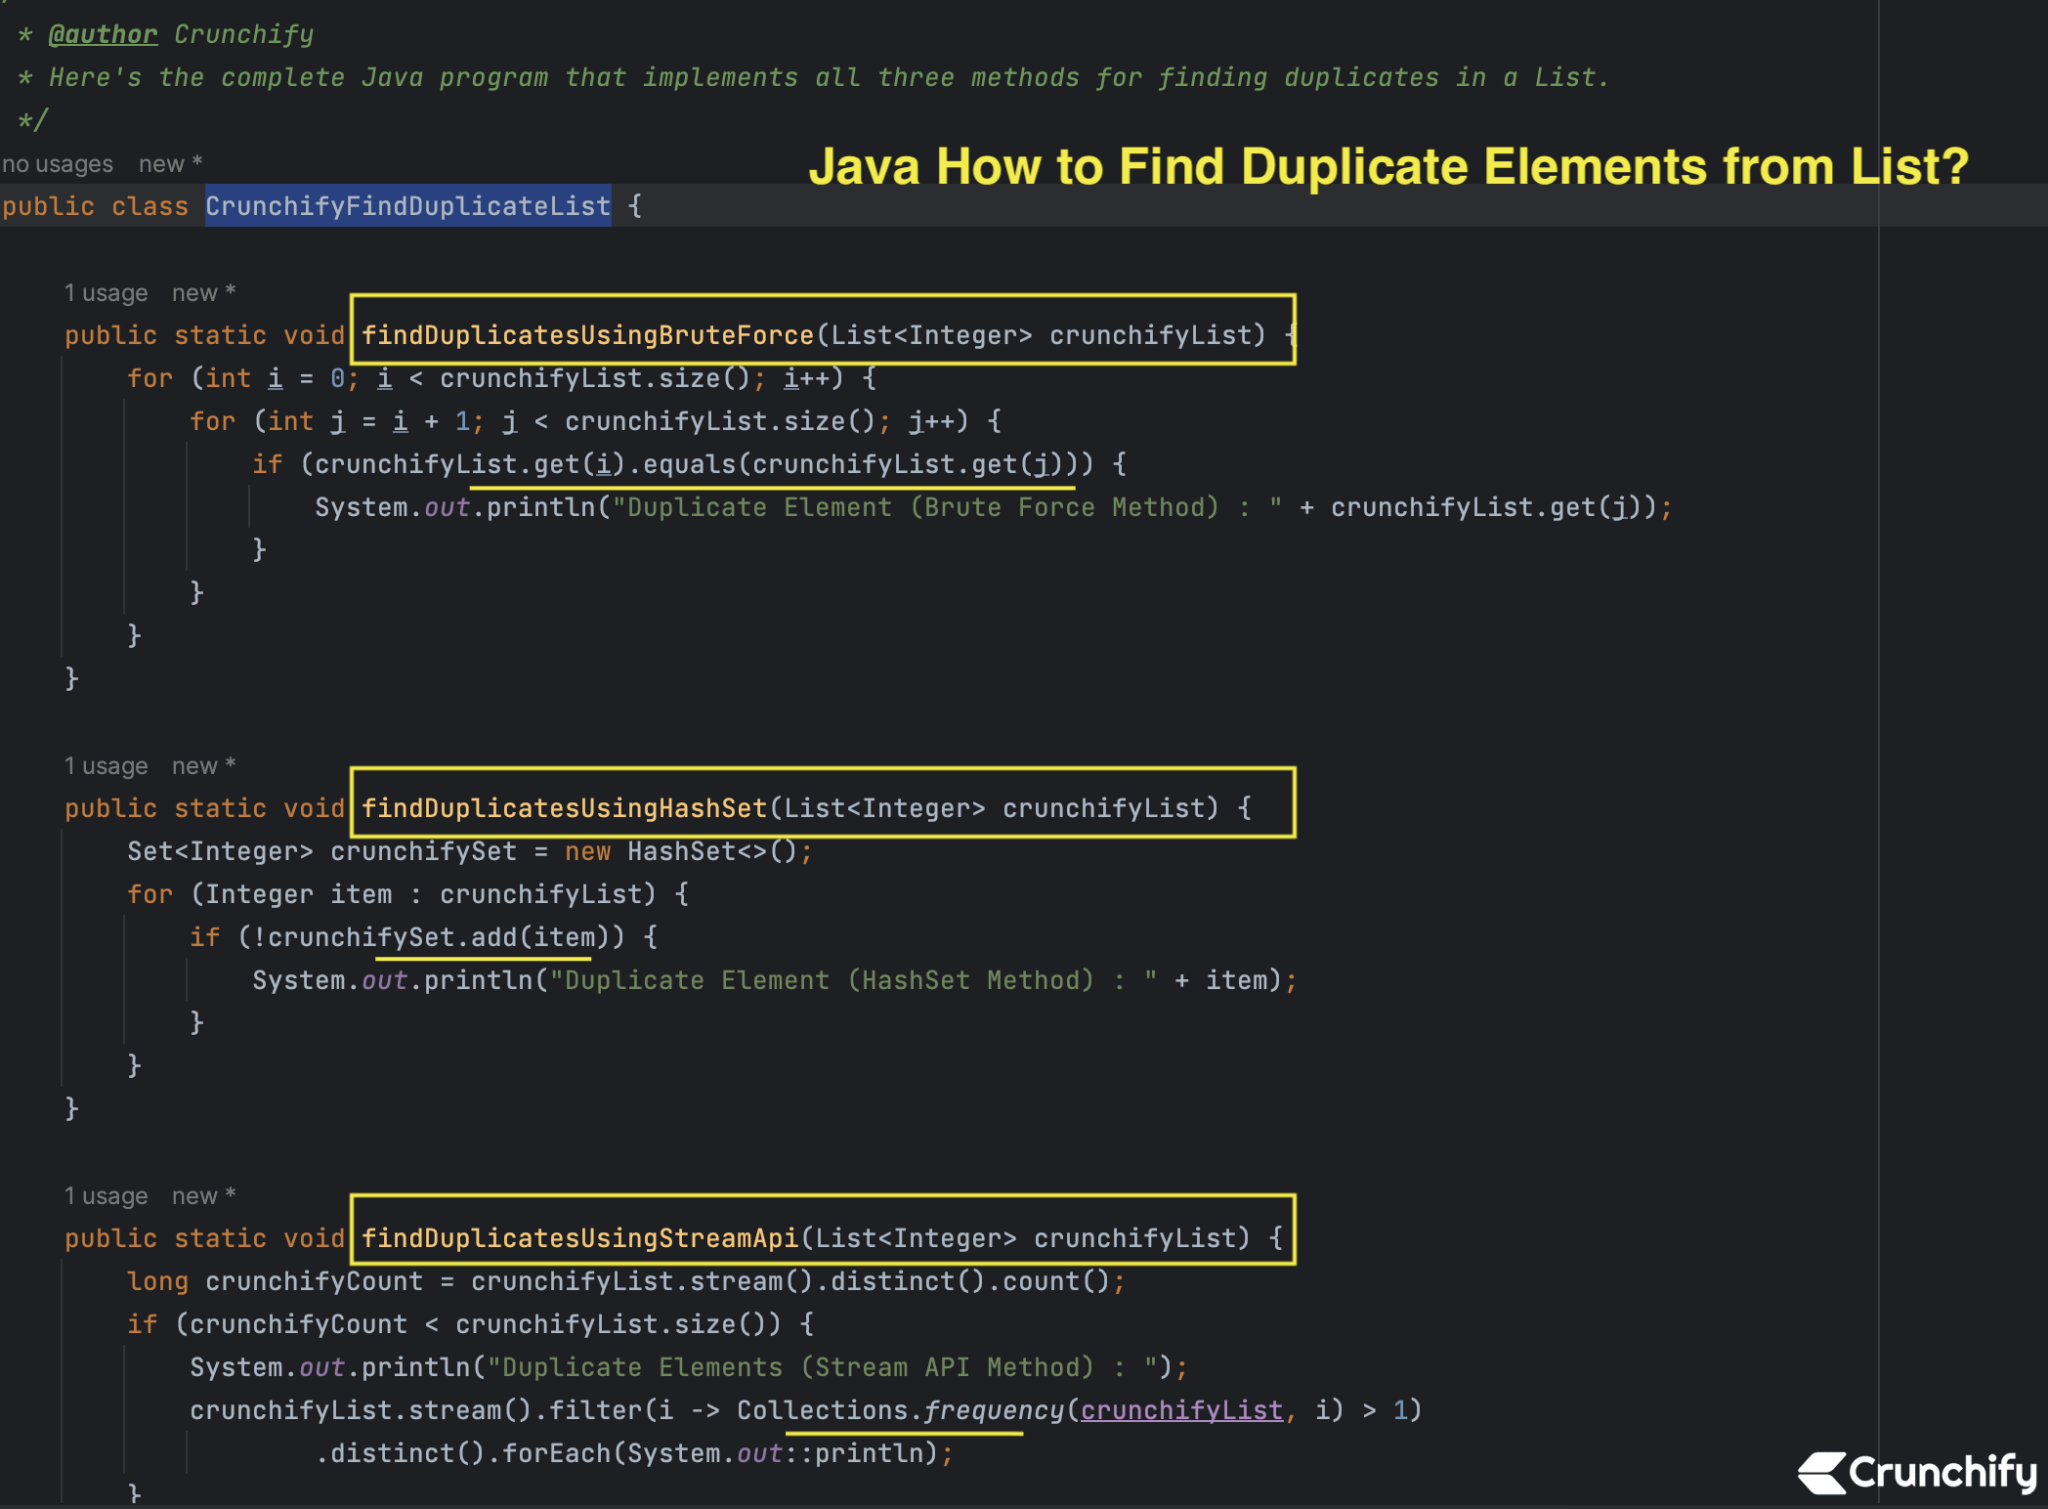This screenshot has width=2048, height=1509.
Task: Click 'new *' hint above findDuplicatesUsingStreamApi
Action: 200,1195
